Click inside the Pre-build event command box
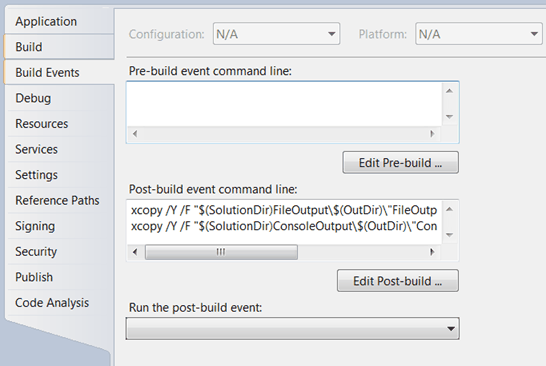Screen dimensions: 546x366 pos(284,104)
